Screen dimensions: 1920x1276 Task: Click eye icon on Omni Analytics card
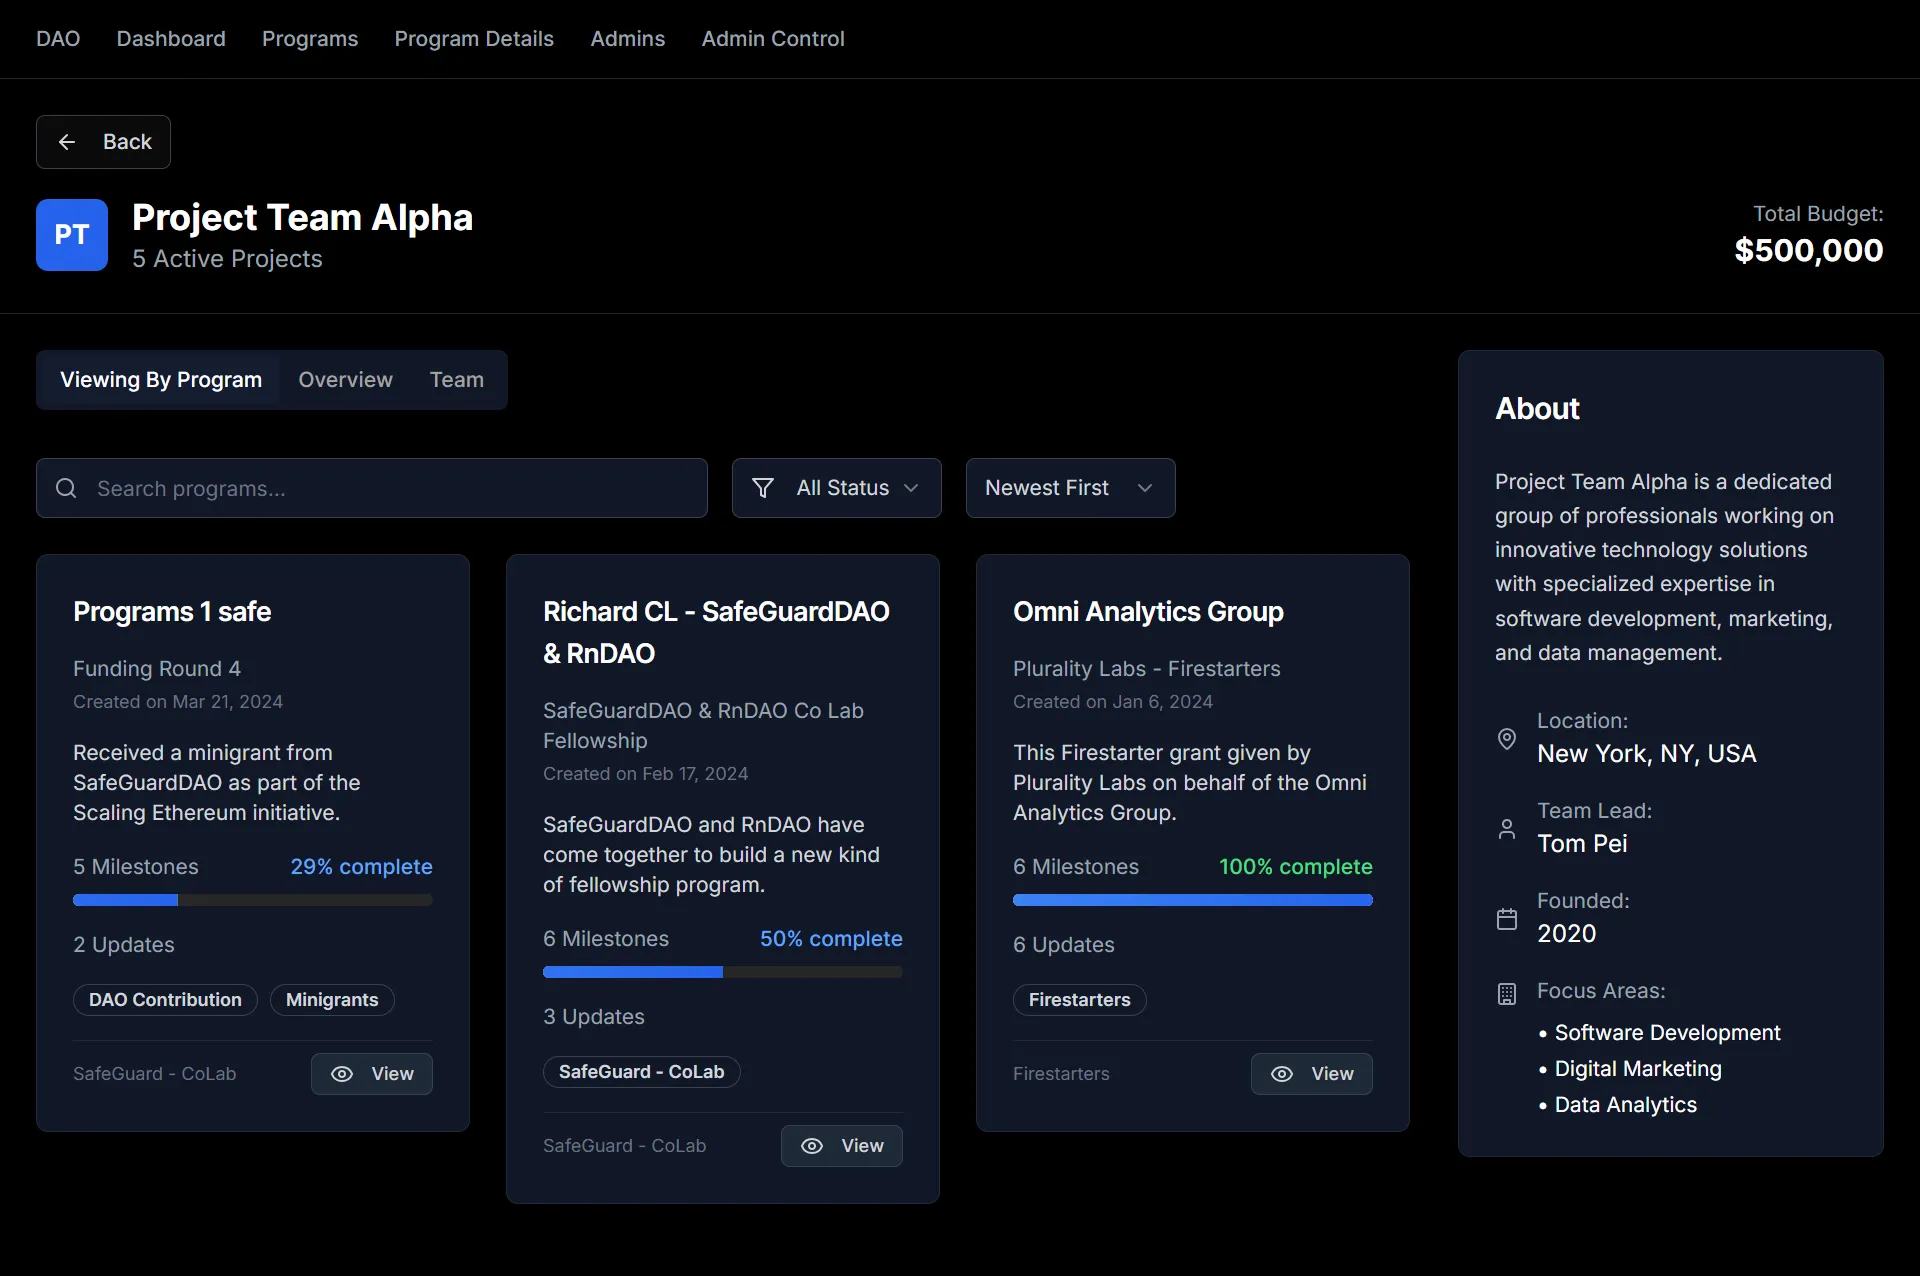coord(1282,1074)
